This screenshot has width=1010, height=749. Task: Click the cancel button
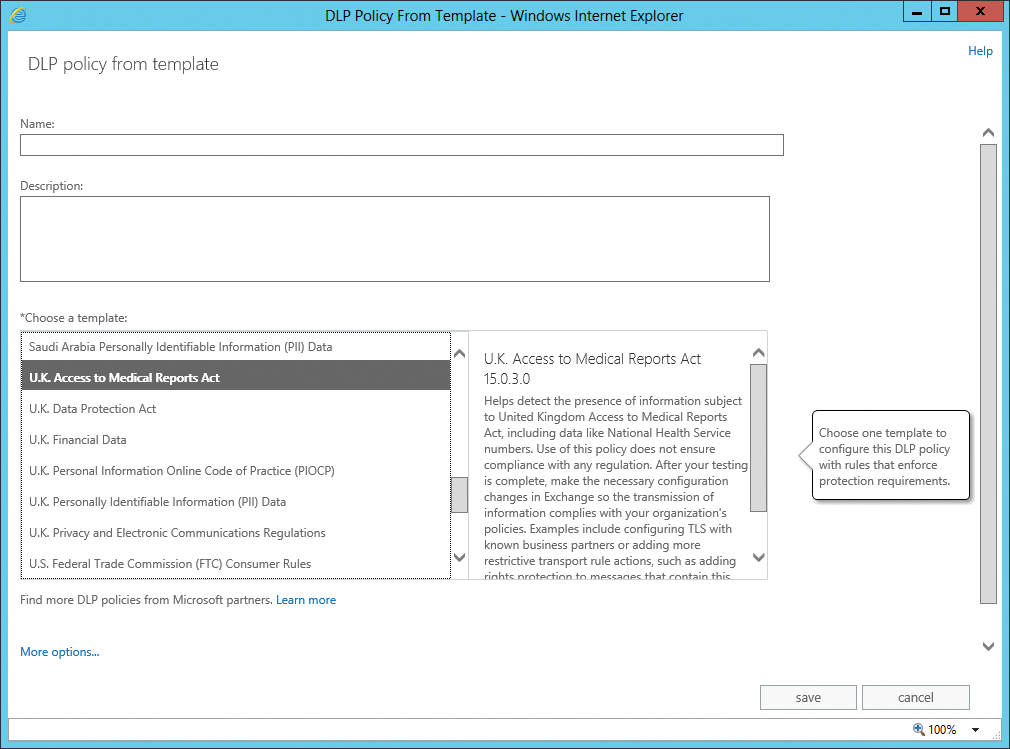(915, 697)
